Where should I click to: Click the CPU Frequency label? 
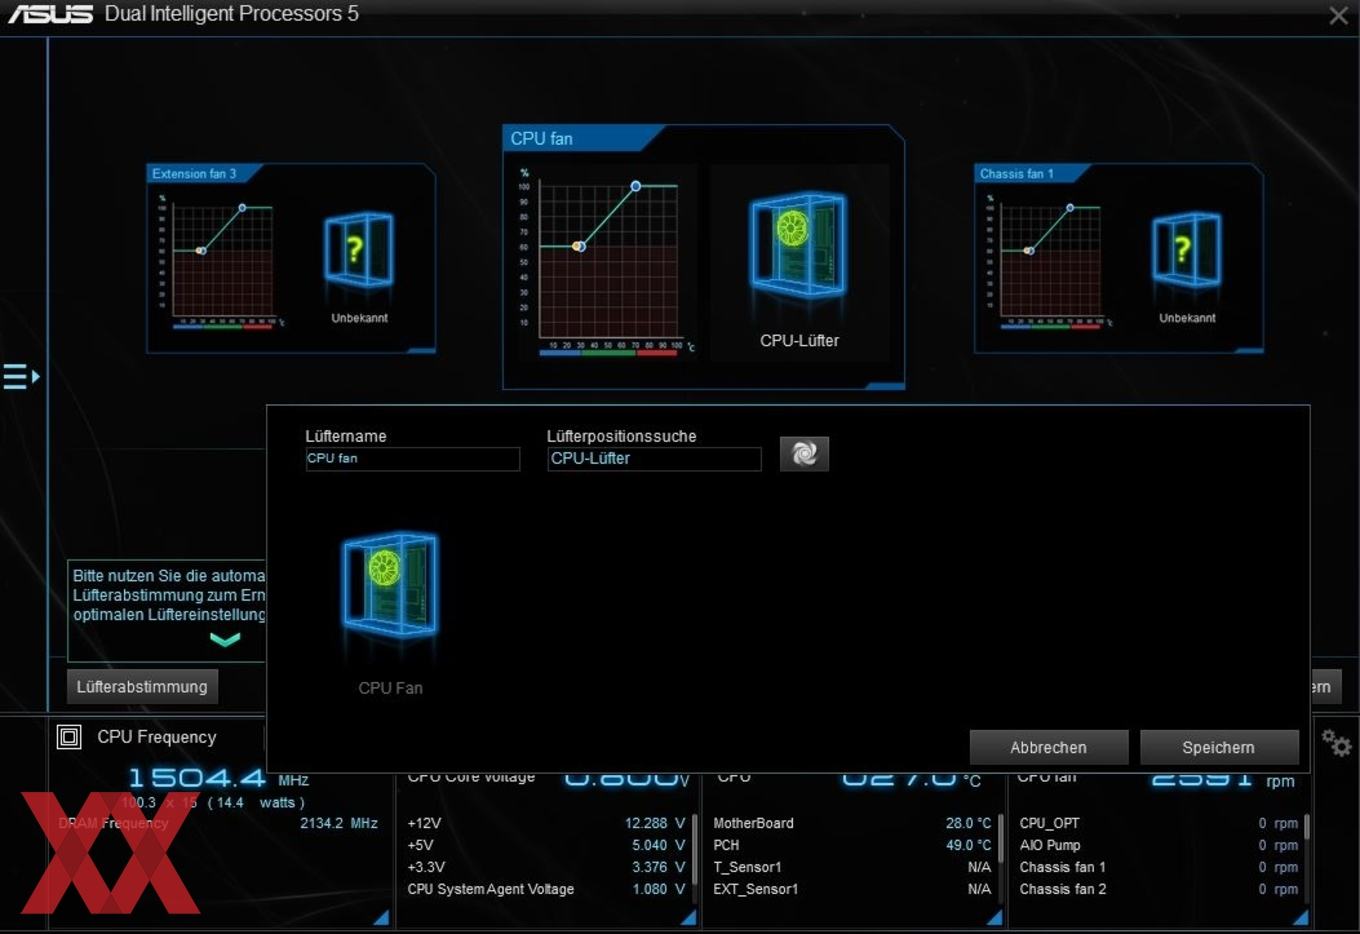coord(156,737)
